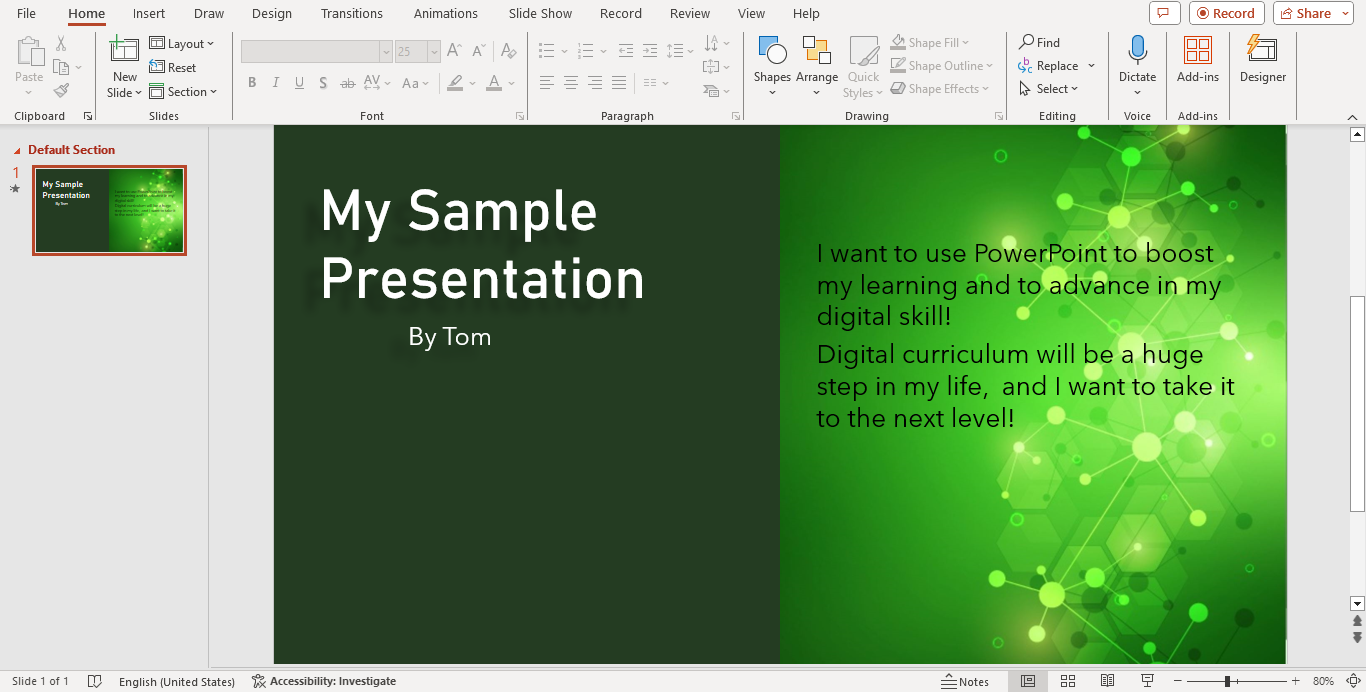Click the Dictate microphone icon
This screenshot has width=1366, height=692.
click(1137, 50)
